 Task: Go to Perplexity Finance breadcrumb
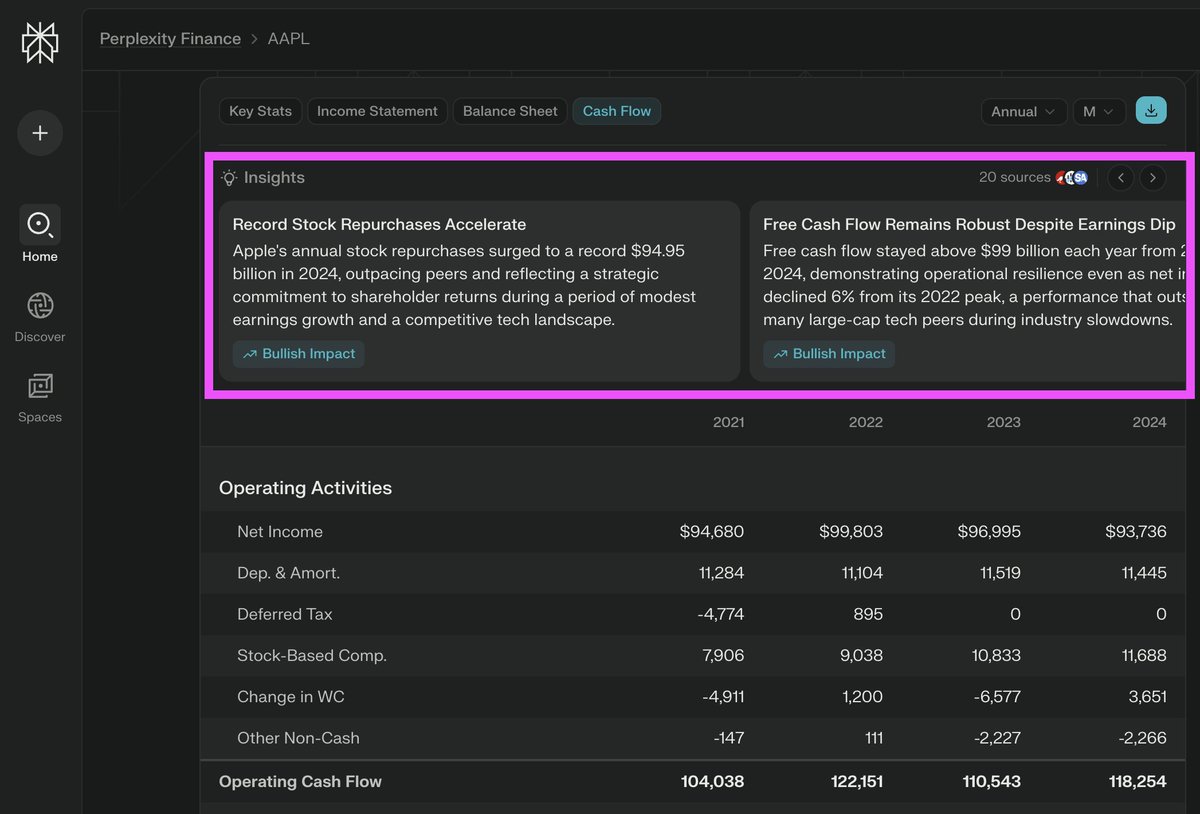170,38
